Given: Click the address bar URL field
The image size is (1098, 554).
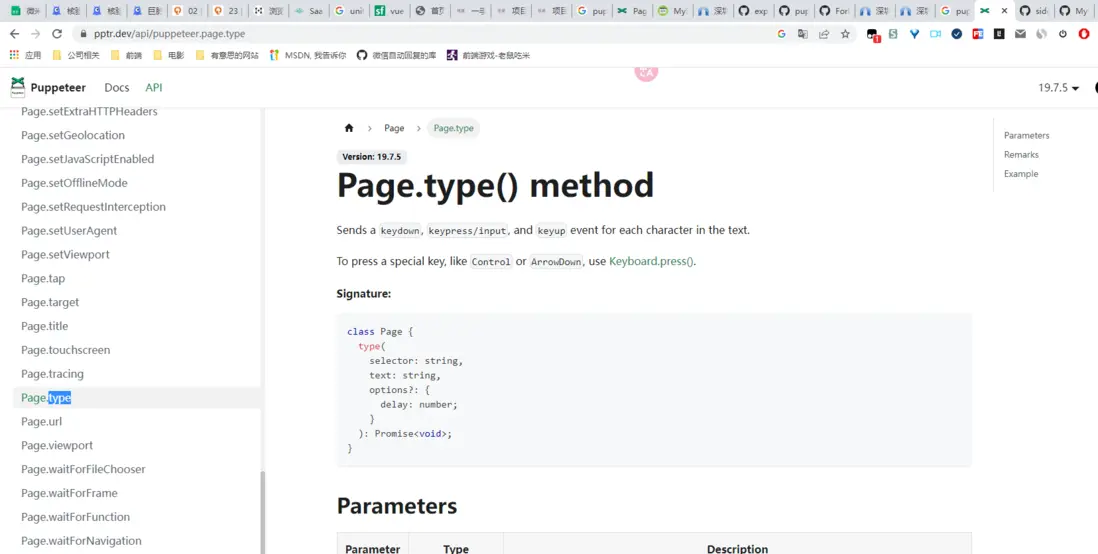Looking at the screenshot, I should point(400,34).
